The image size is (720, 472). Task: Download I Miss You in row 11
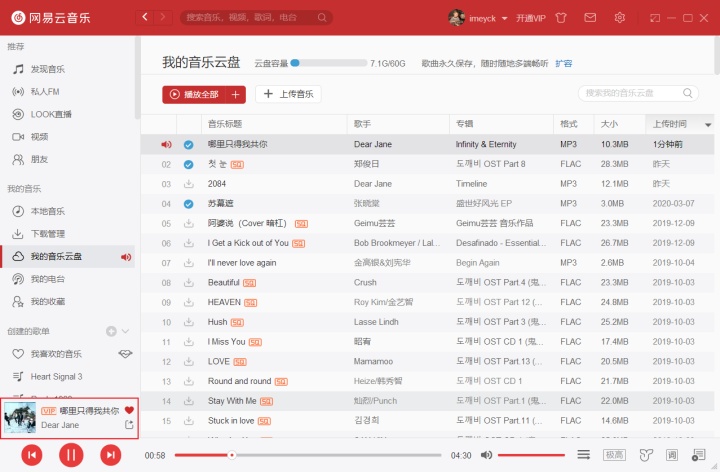pyautogui.click(x=188, y=342)
